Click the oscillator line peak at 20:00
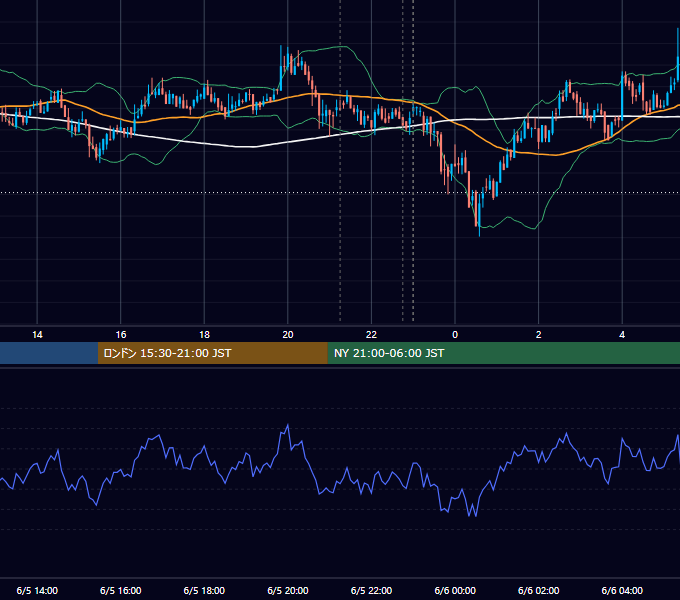 [288, 425]
